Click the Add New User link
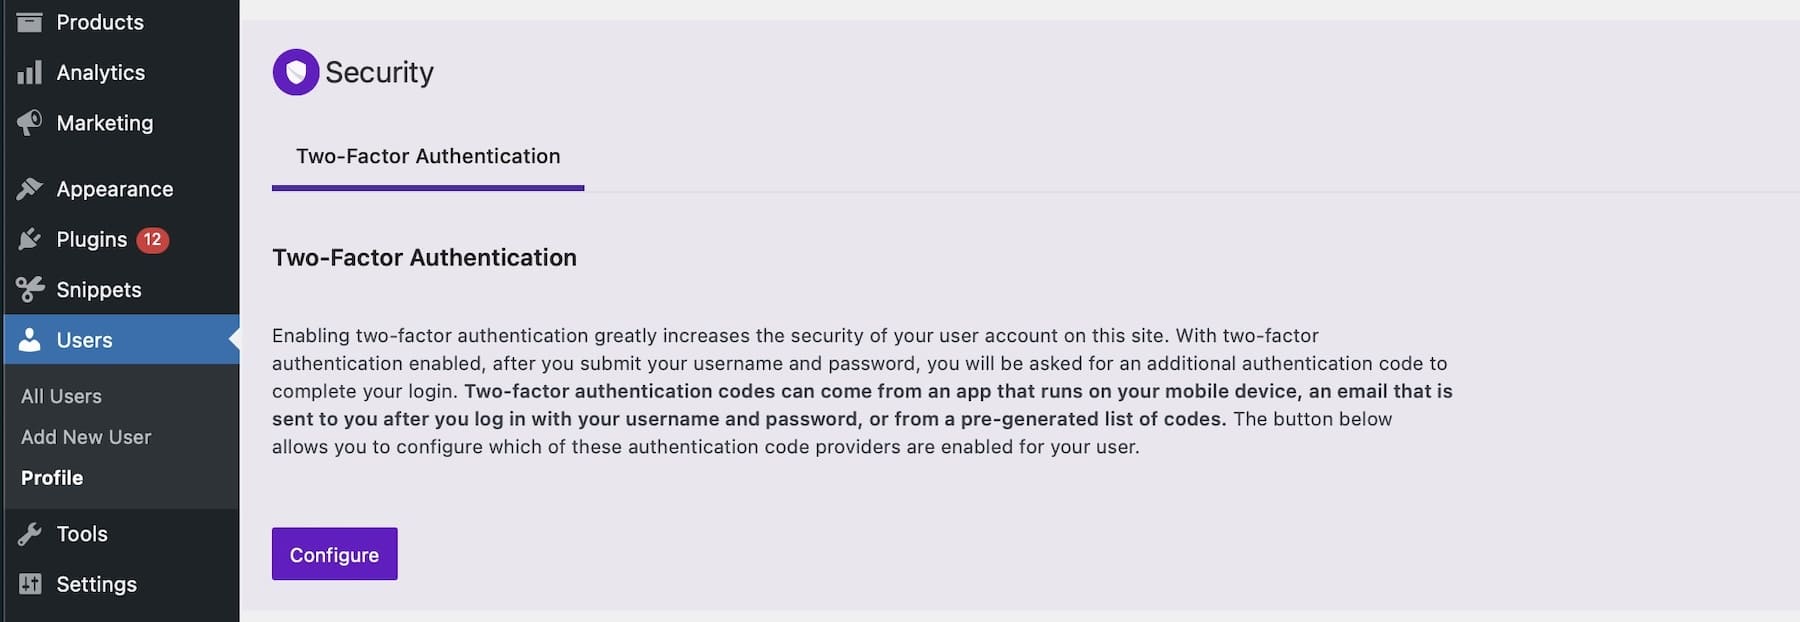 tap(86, 437)
